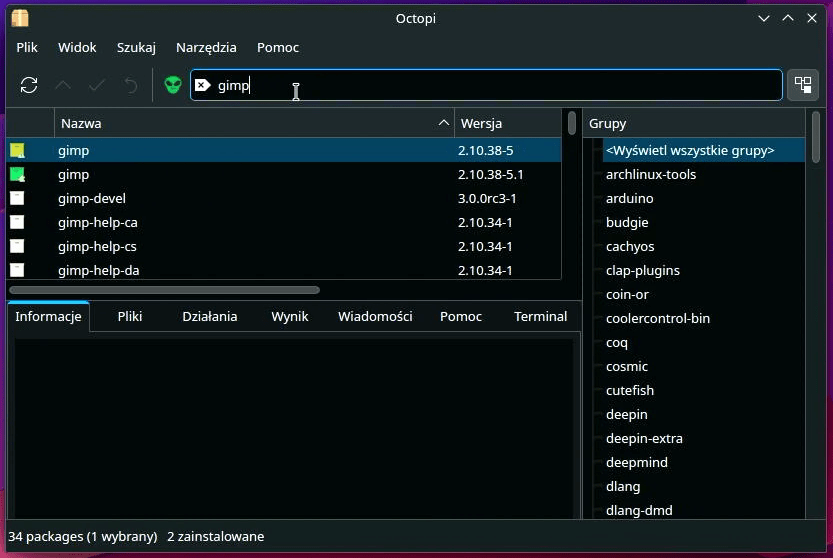Open the Szukaj menu

[x=136, y=47]
